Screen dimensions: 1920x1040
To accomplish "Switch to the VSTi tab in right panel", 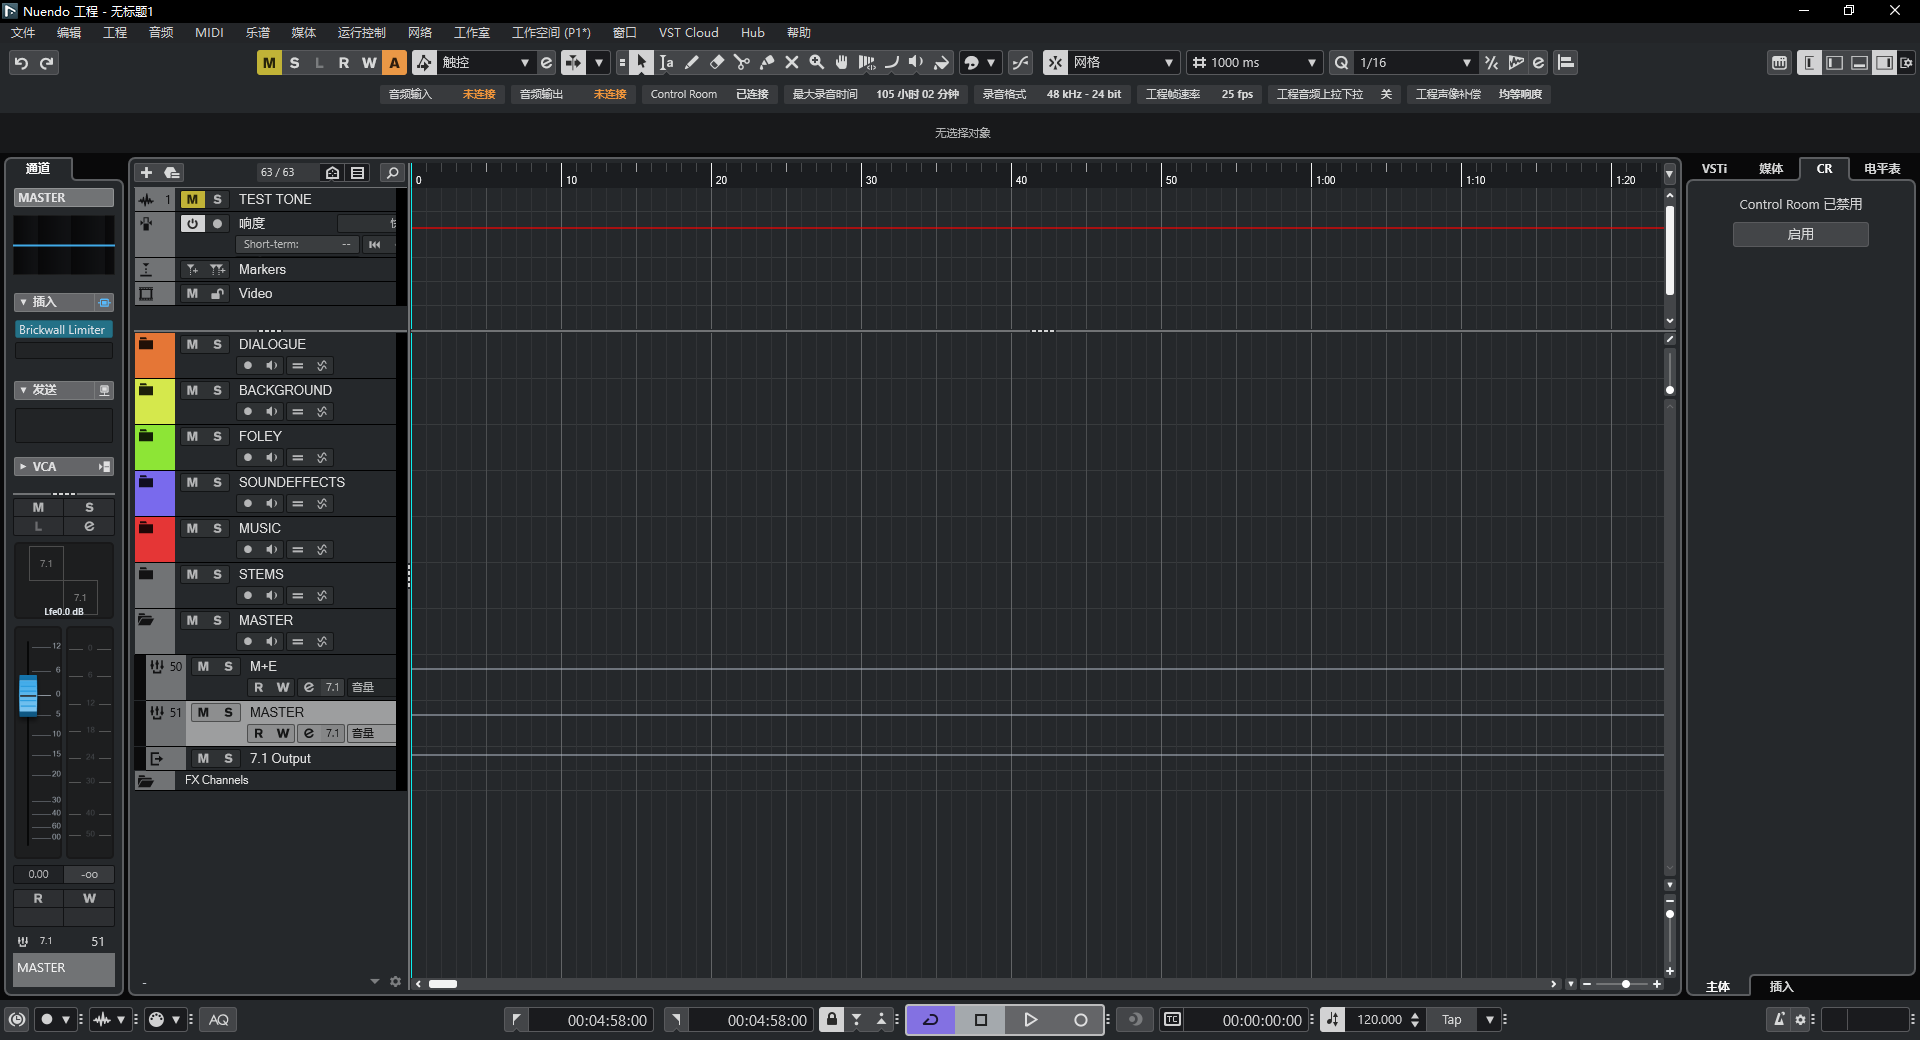I will 1714,169.
